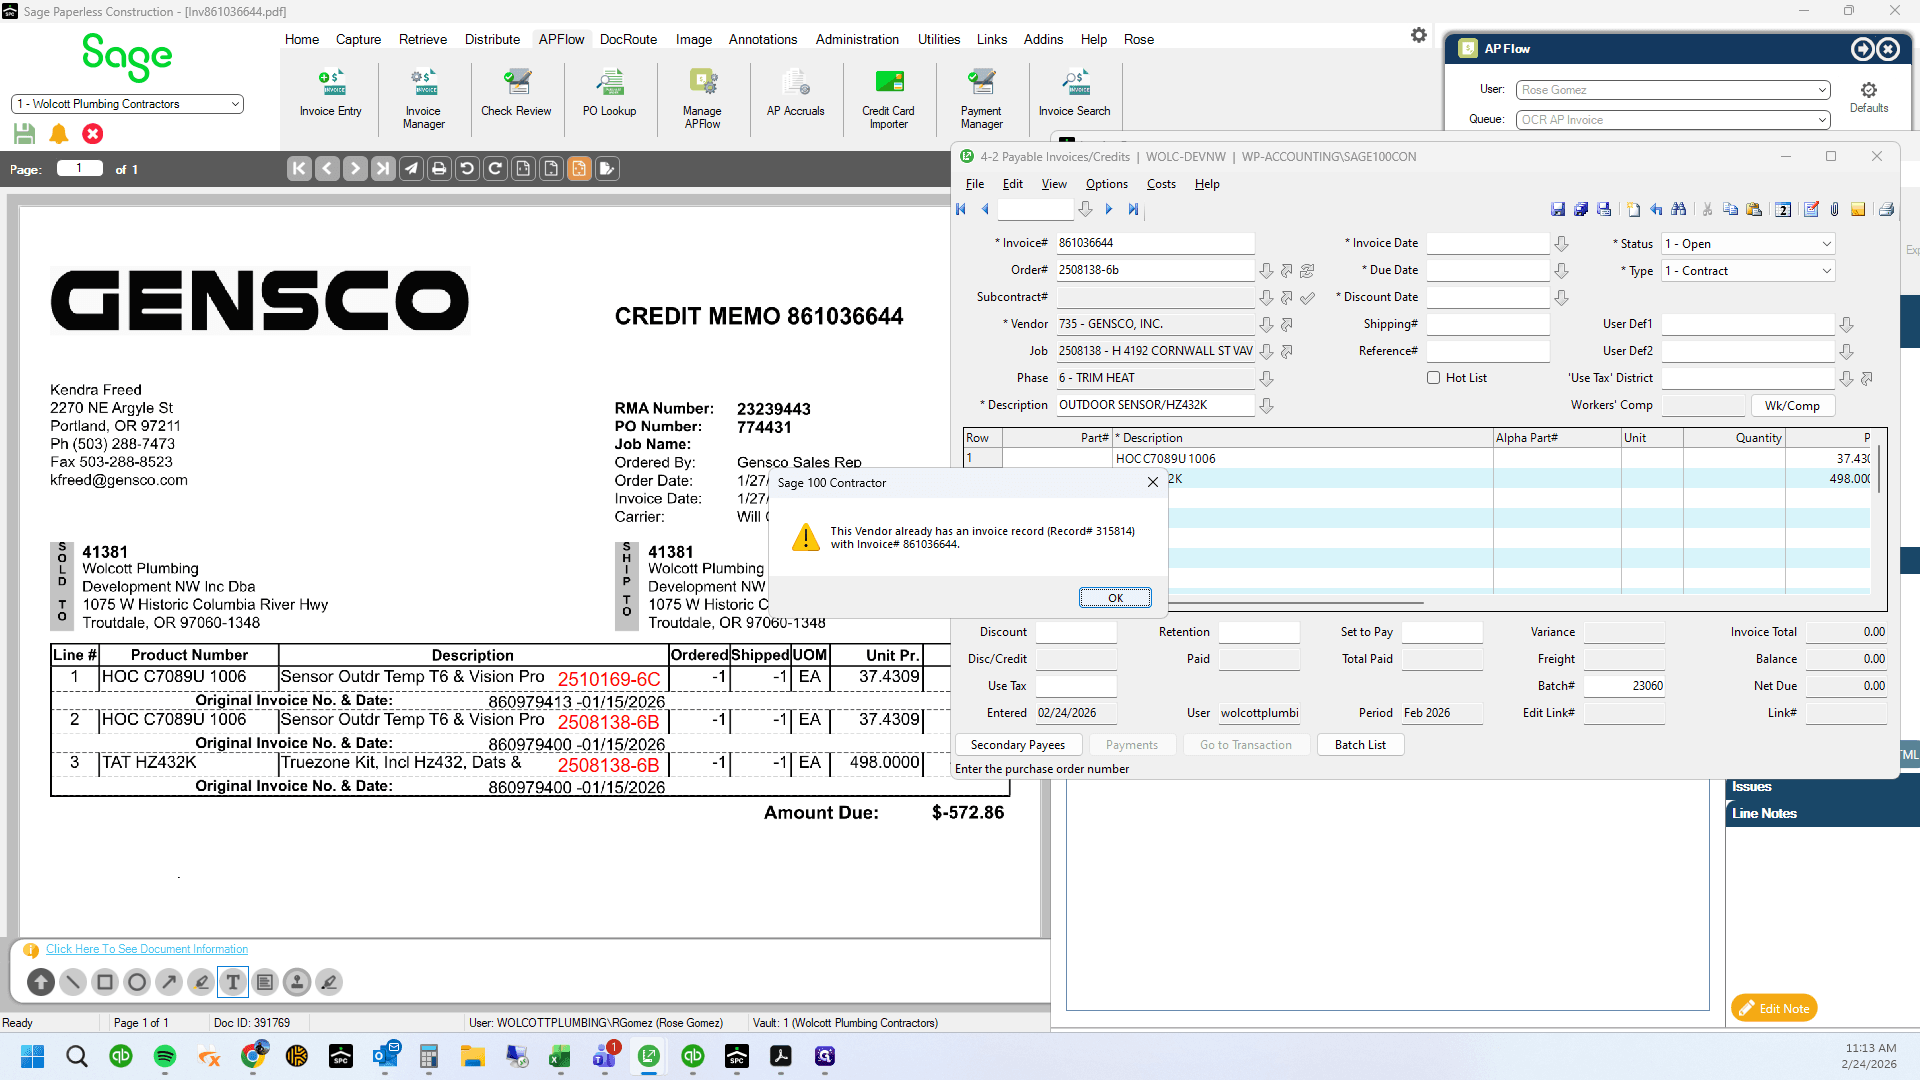Open lookup arrow beside Invoice Date
This screenshot has width=1920, height=1080.
click(x=1561, y=244)
